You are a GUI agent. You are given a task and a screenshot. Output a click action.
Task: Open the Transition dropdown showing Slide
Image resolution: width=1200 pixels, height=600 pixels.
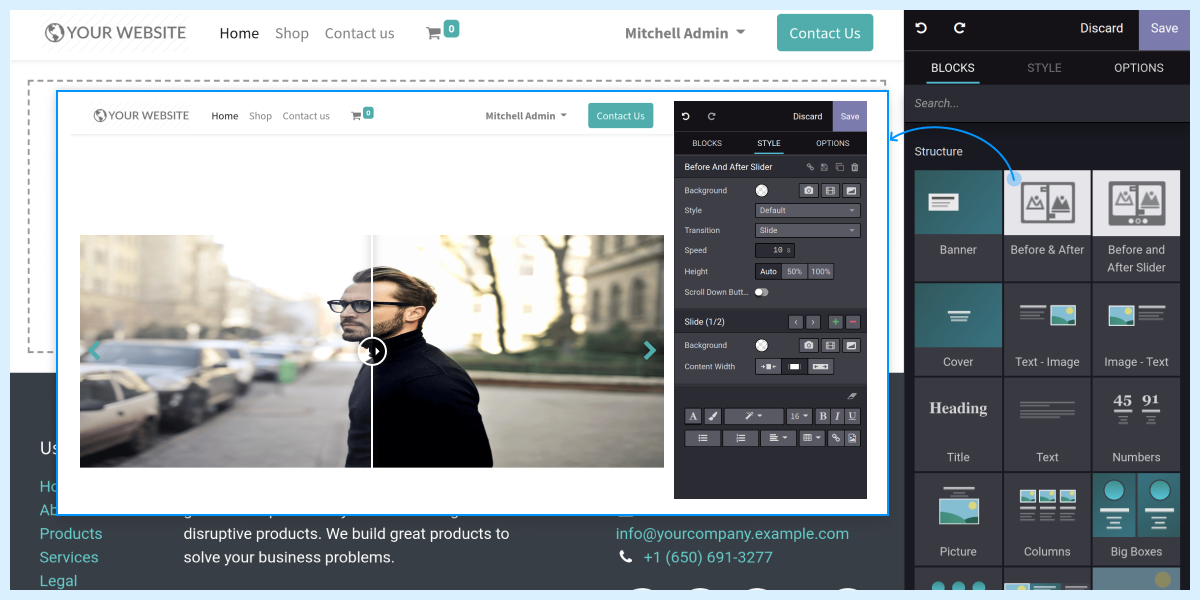[x=808, y=230]
